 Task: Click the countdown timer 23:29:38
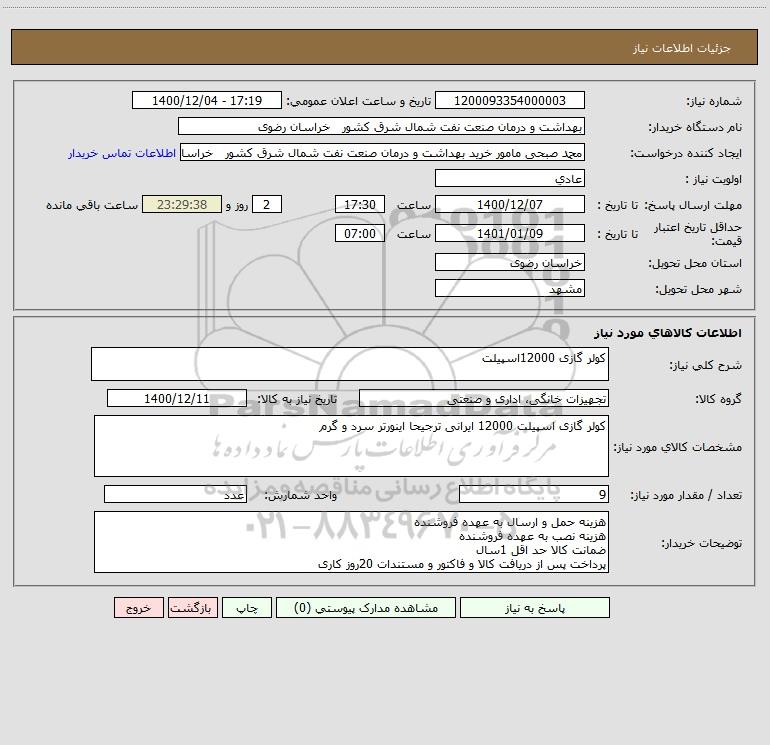(x=182, y=204)
